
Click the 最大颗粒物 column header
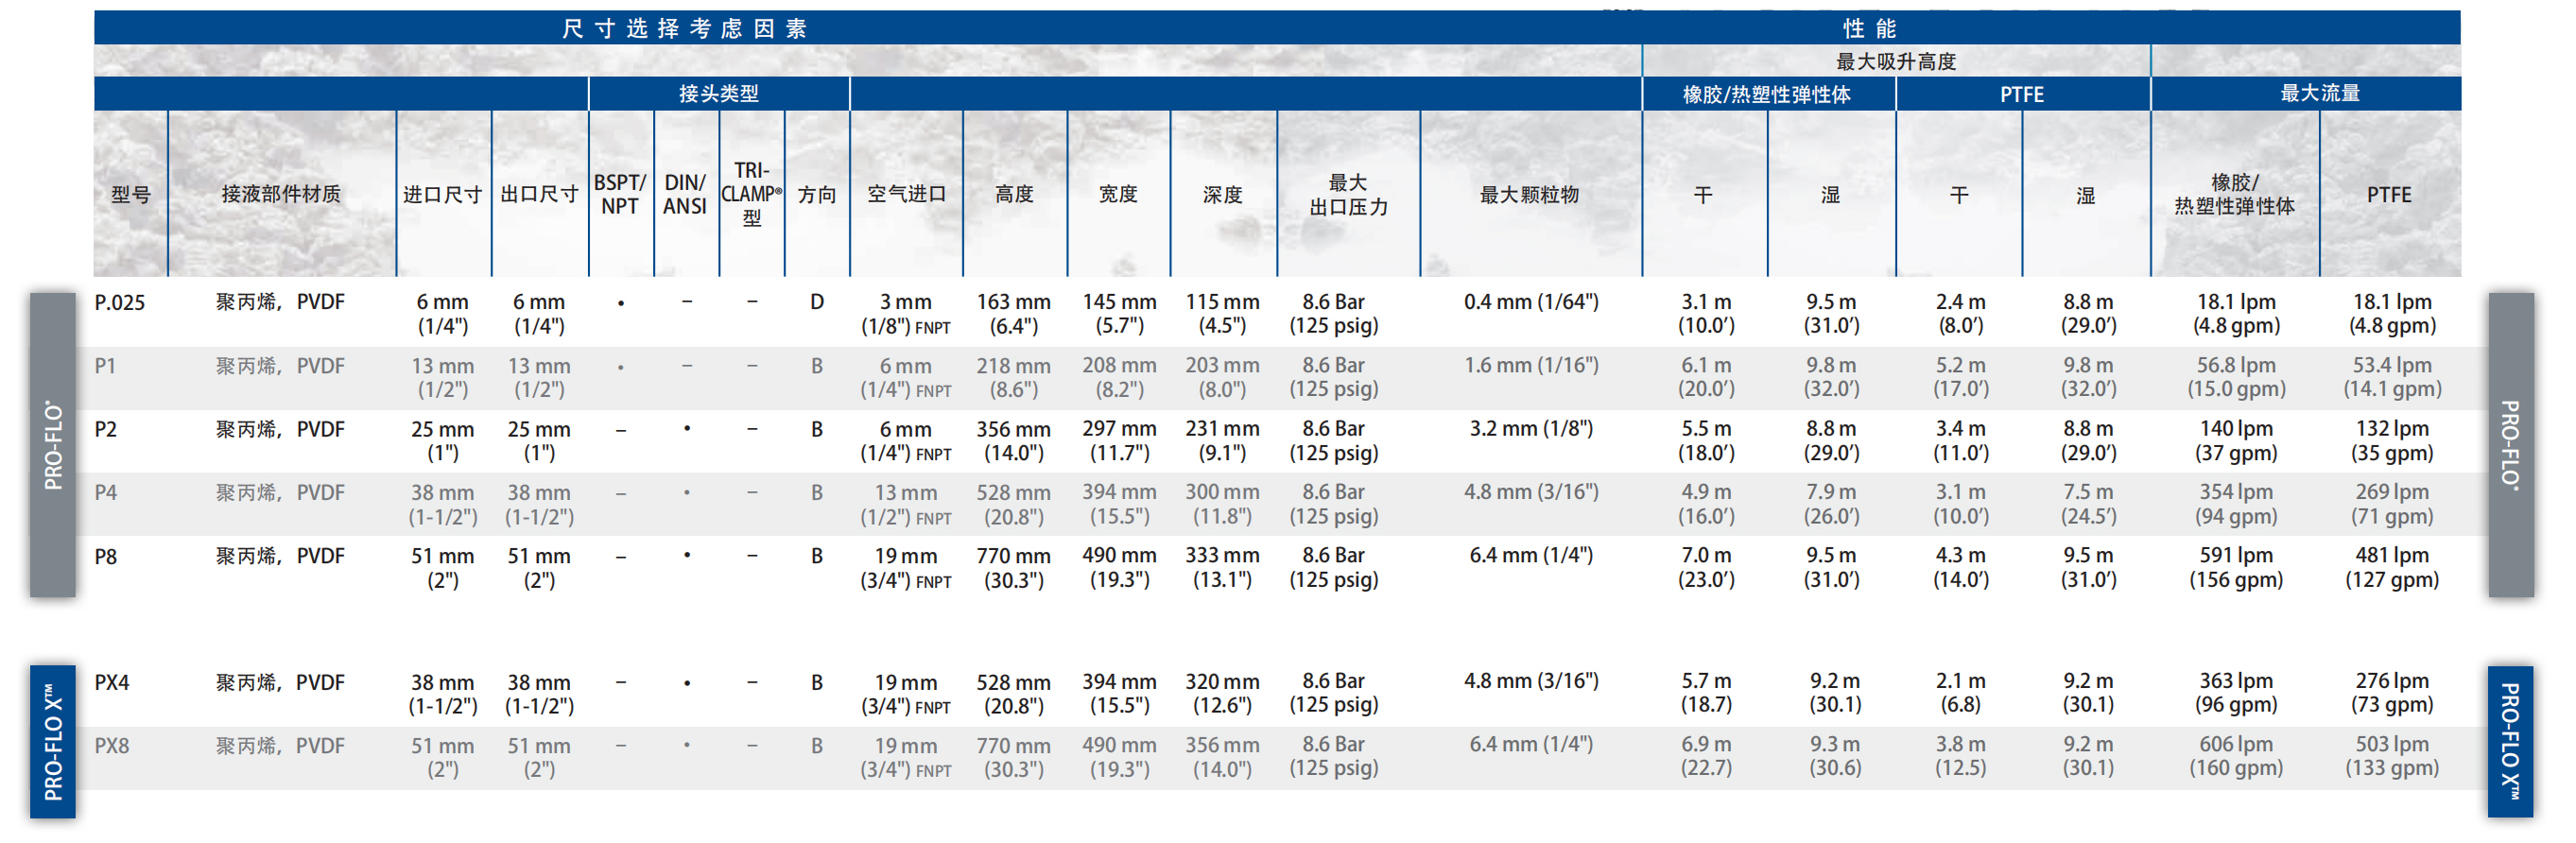(1529, 194)
